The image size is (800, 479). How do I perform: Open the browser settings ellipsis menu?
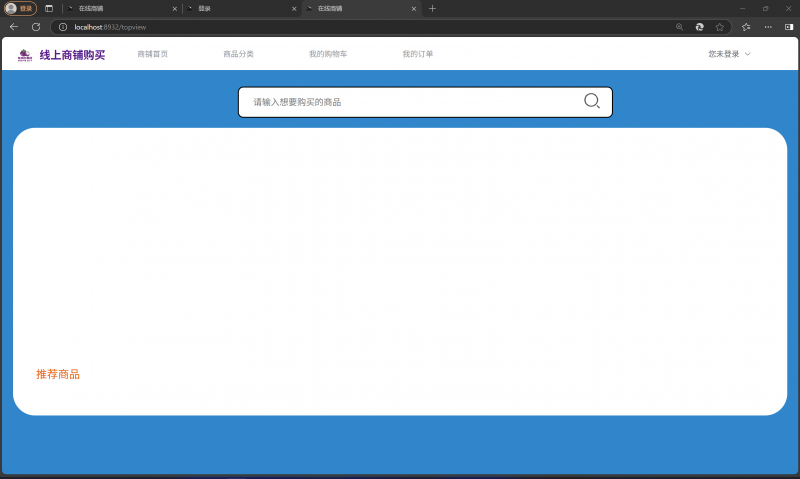768,27
